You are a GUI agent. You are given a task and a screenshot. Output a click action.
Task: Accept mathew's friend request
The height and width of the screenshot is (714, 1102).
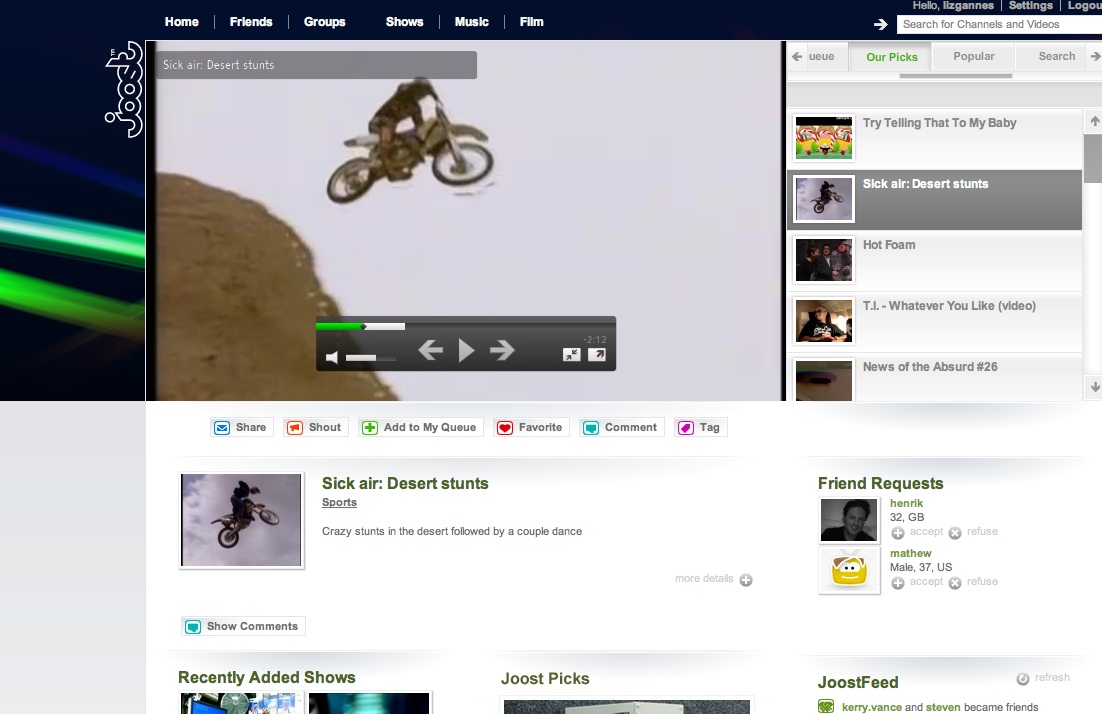[917, 582]
